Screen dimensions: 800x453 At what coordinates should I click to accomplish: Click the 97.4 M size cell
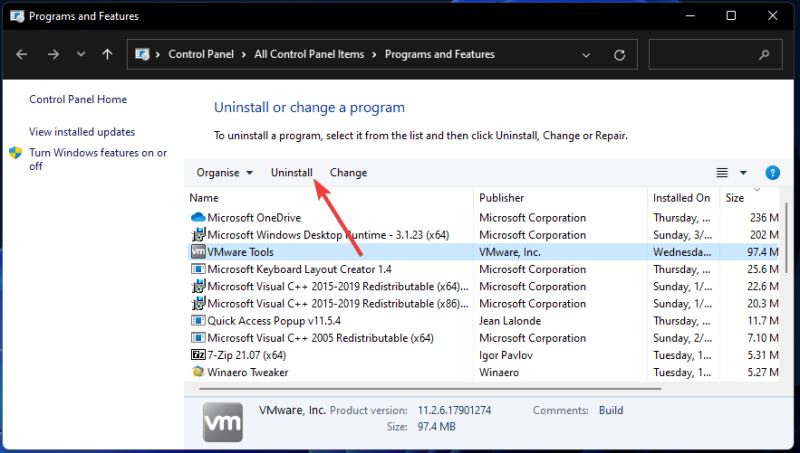pos(763,252)
